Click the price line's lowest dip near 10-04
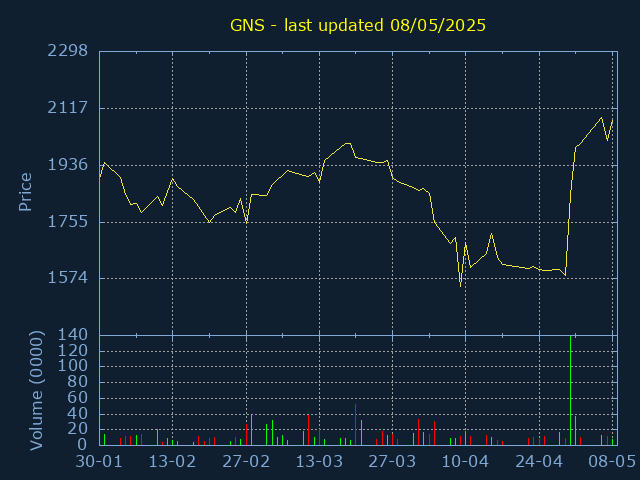 460,286
